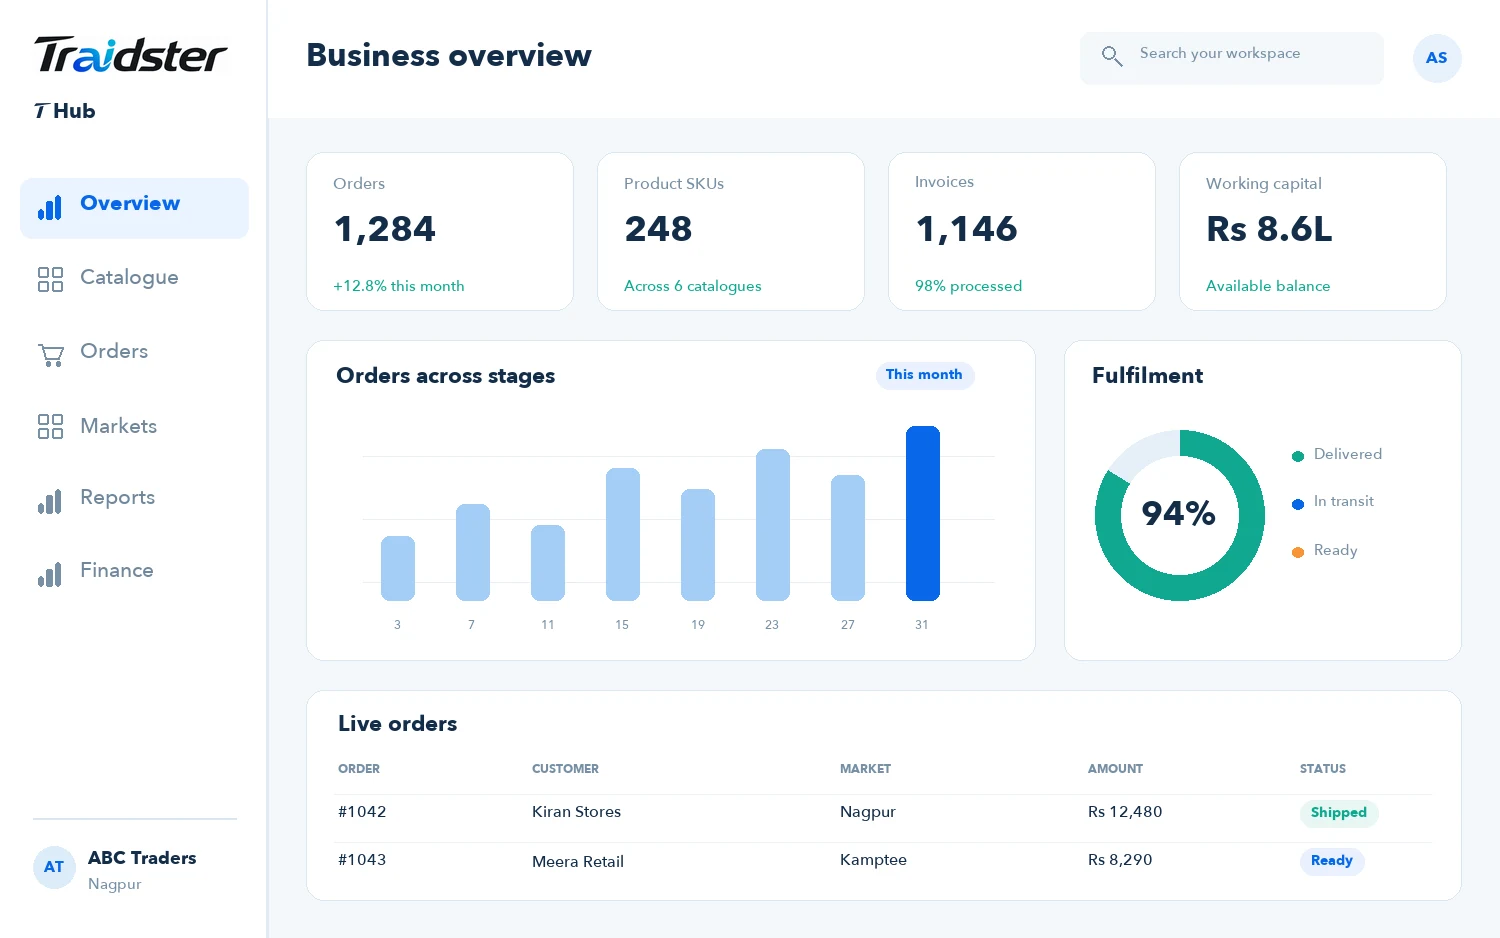This screenshot has height=938, width=1500.
Task: Click the dark blue bar for day 31
Action: point(923,514)
